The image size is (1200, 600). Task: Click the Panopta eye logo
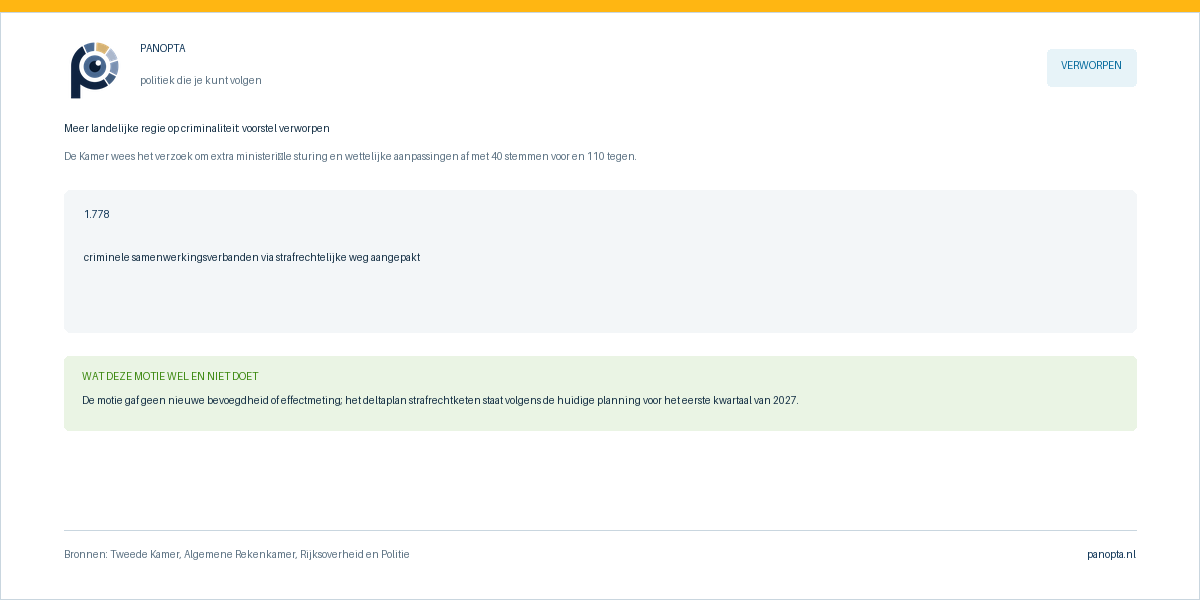point(95,70)
